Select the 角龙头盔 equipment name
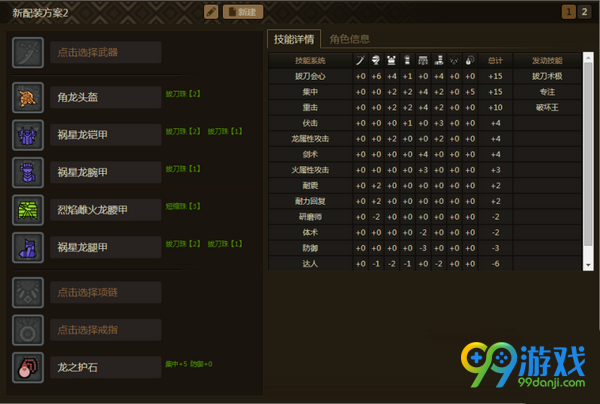 pyautogui.click(x=106, y=97)
